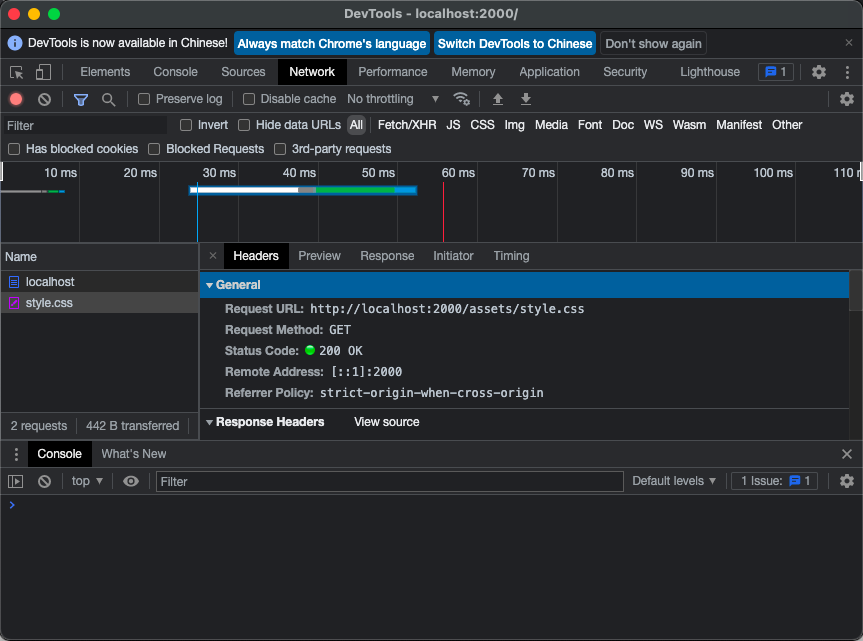Focus the console Filter input field
863x641 pixels.
tap(390, 481)
